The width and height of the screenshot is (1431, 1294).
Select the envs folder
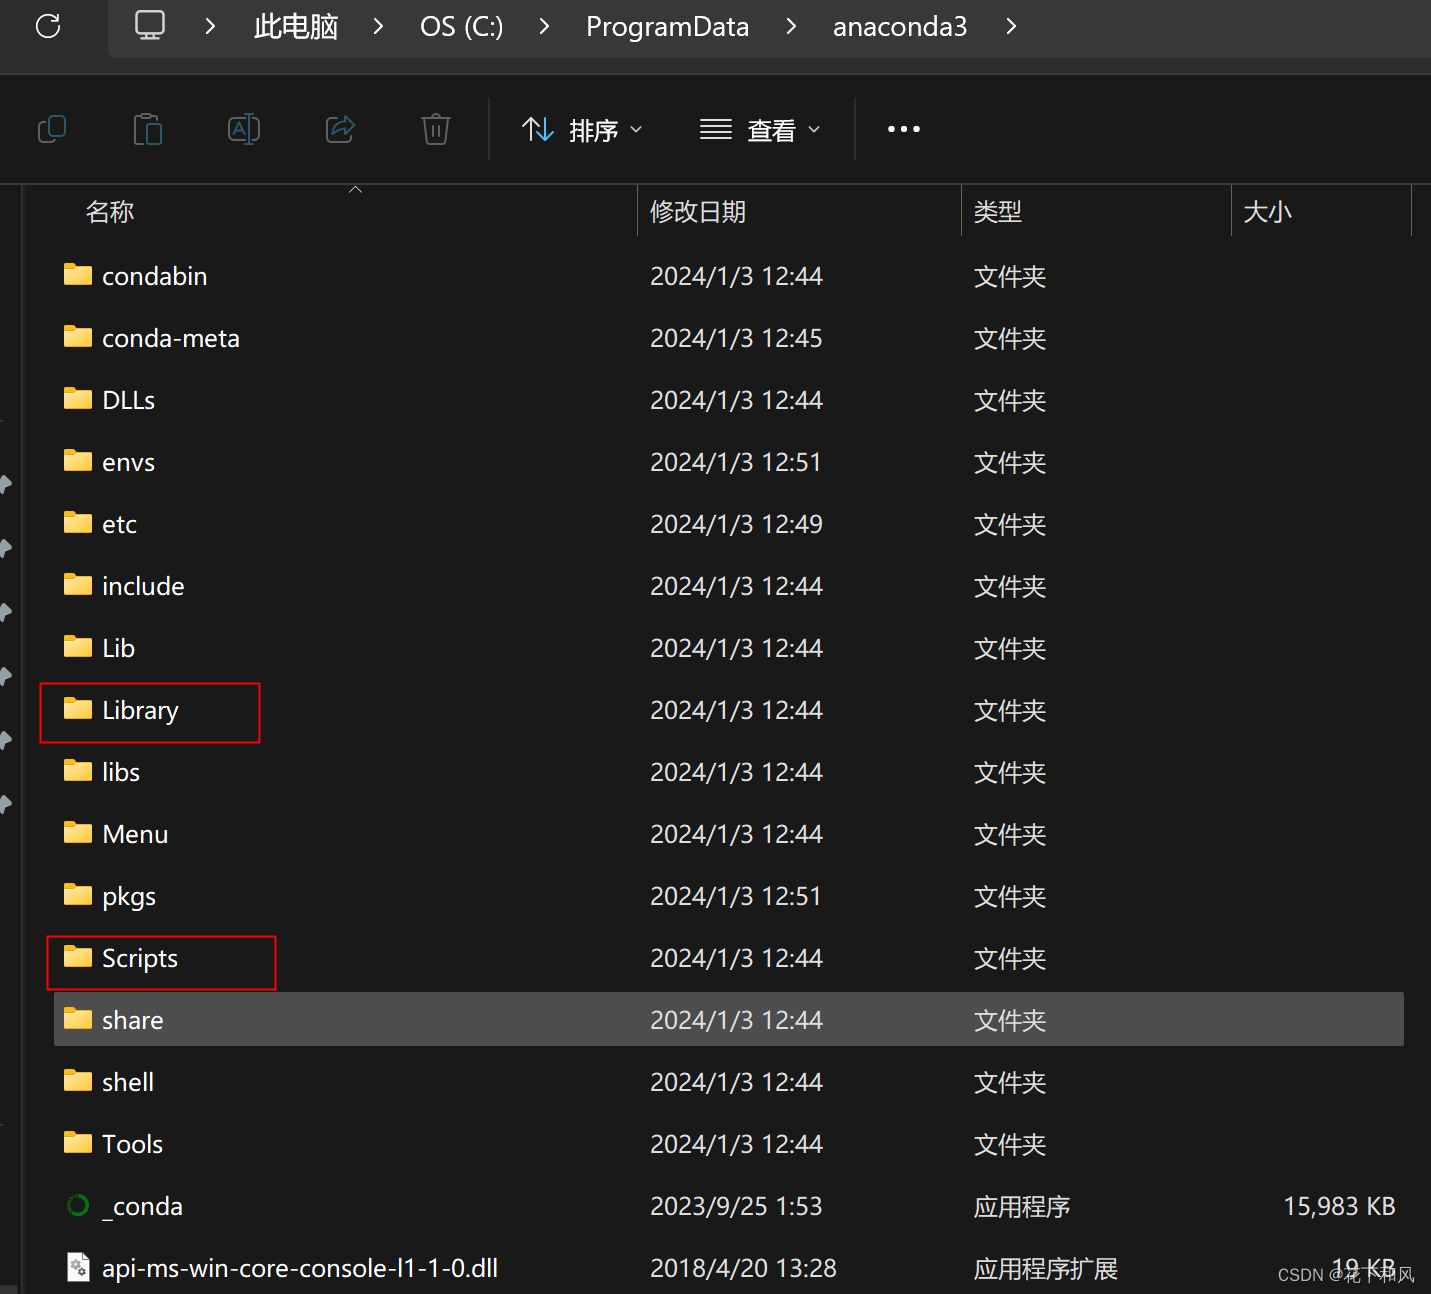tap(128, 463)
